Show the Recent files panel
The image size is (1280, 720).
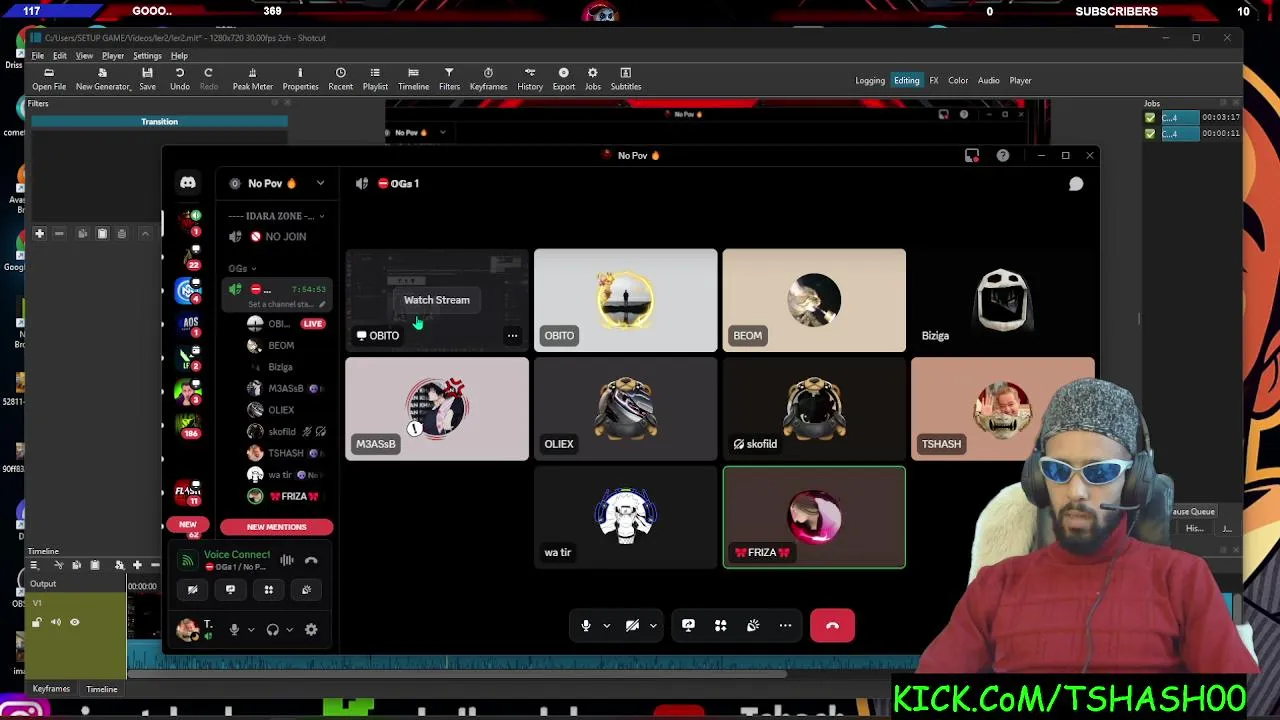pos(340,79)
